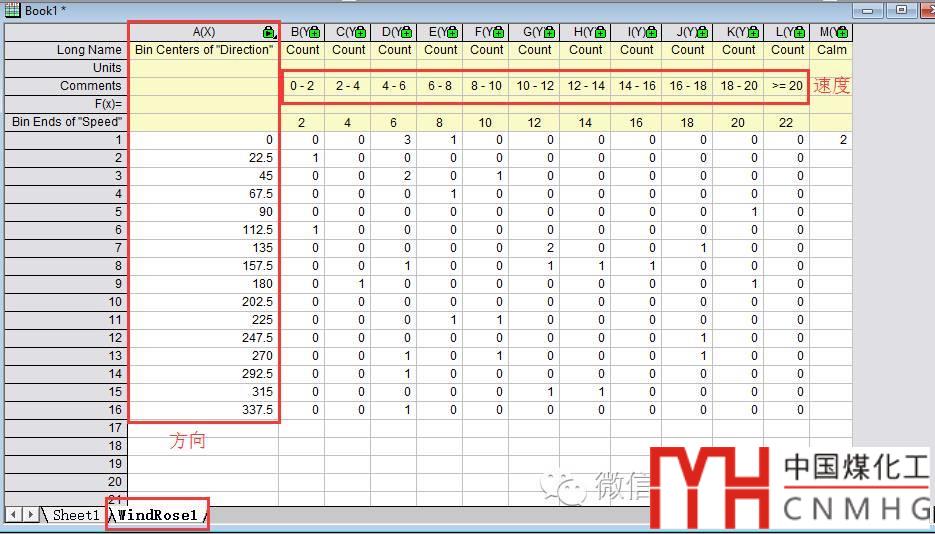Click the direction cell 202.5

point(203,302)
